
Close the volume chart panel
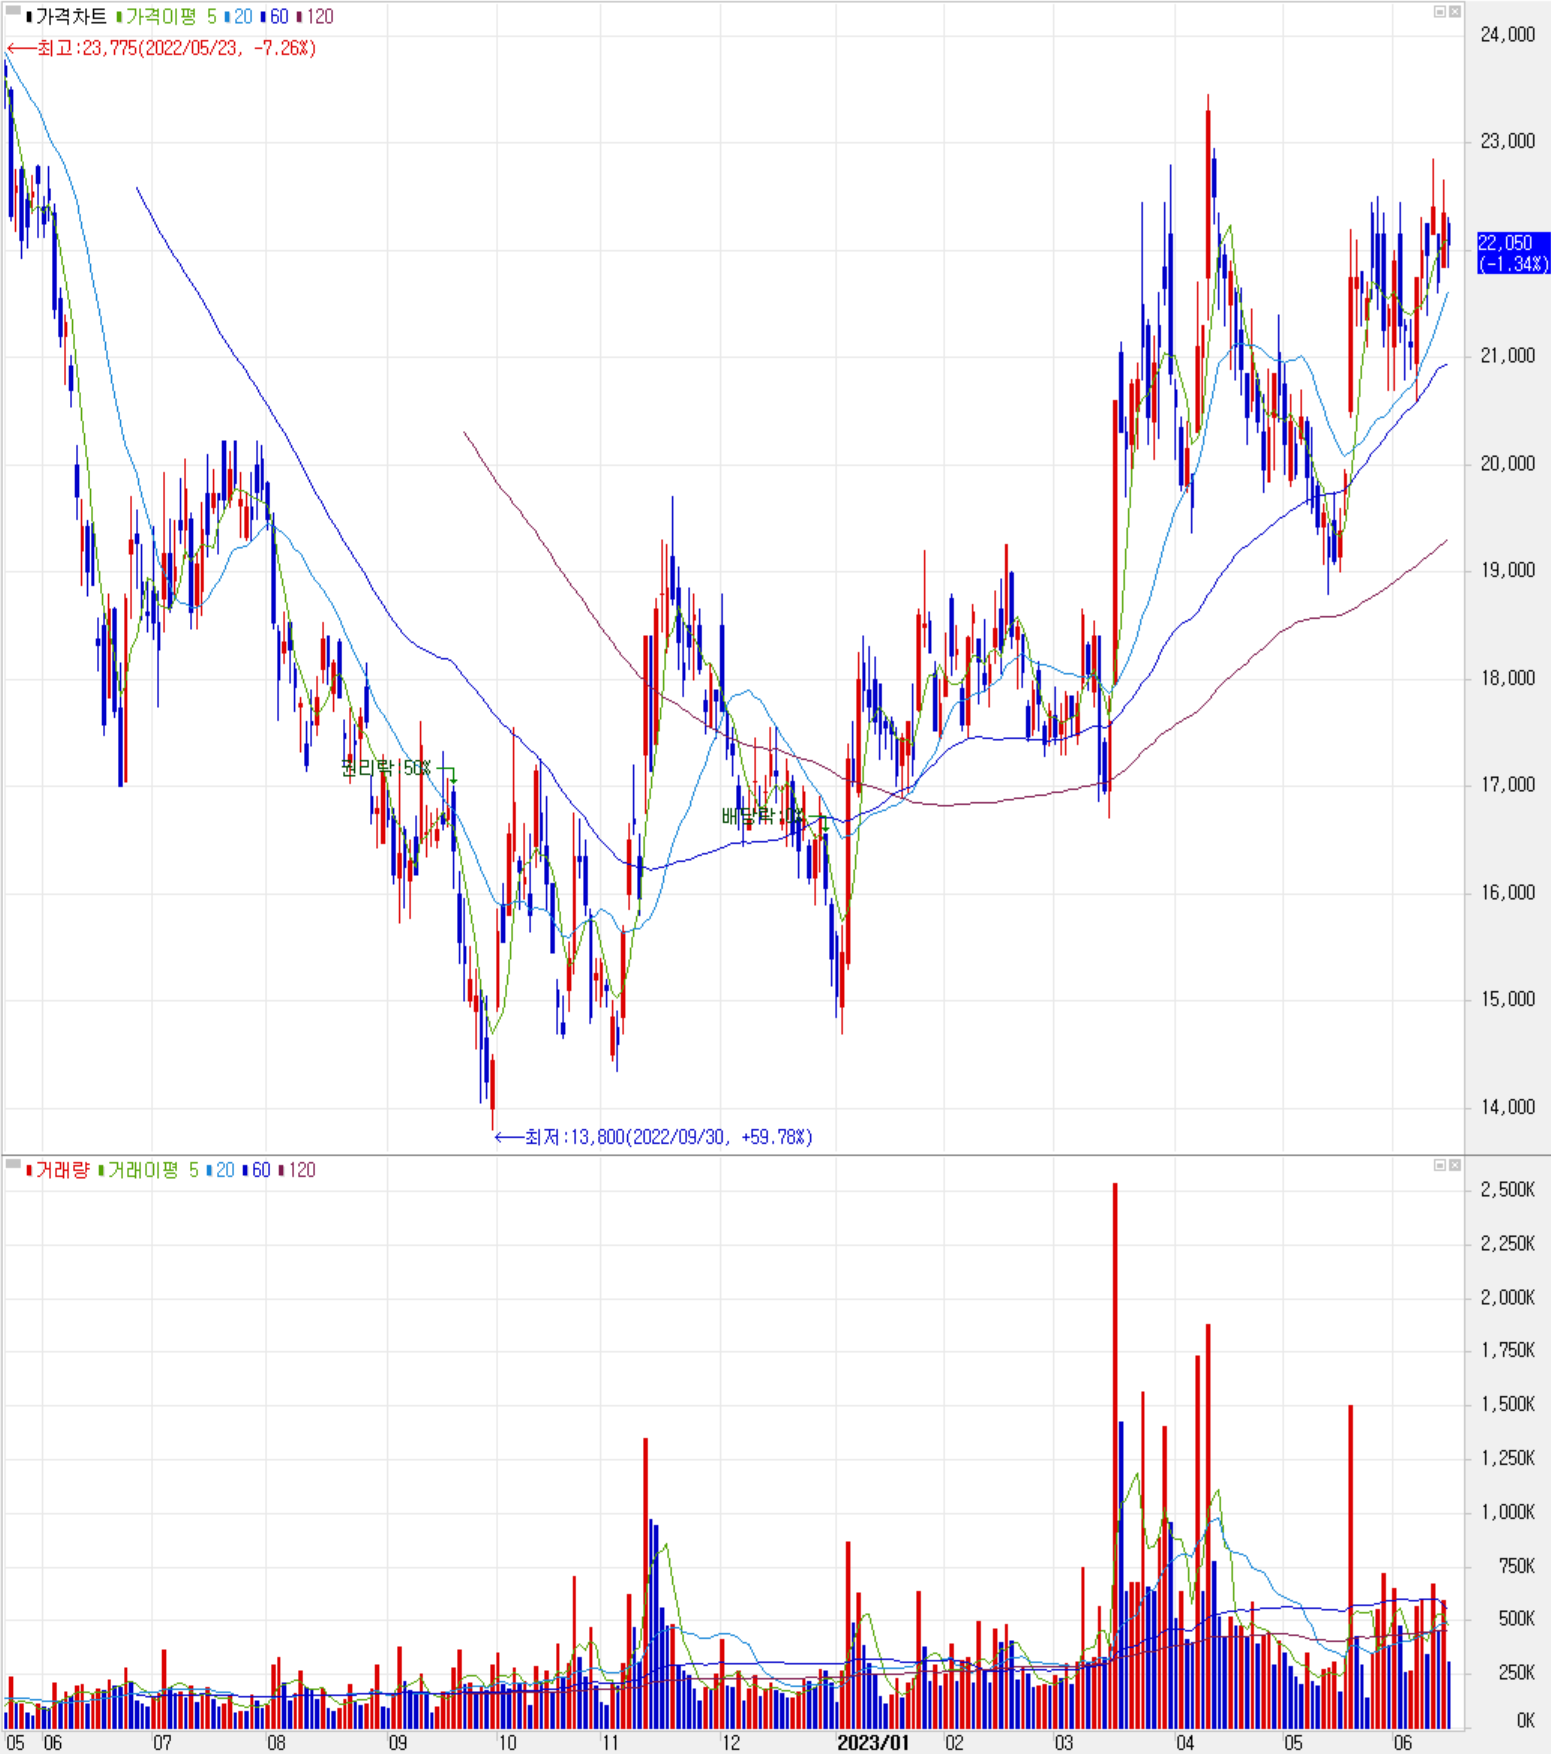pos(1455,1165)
